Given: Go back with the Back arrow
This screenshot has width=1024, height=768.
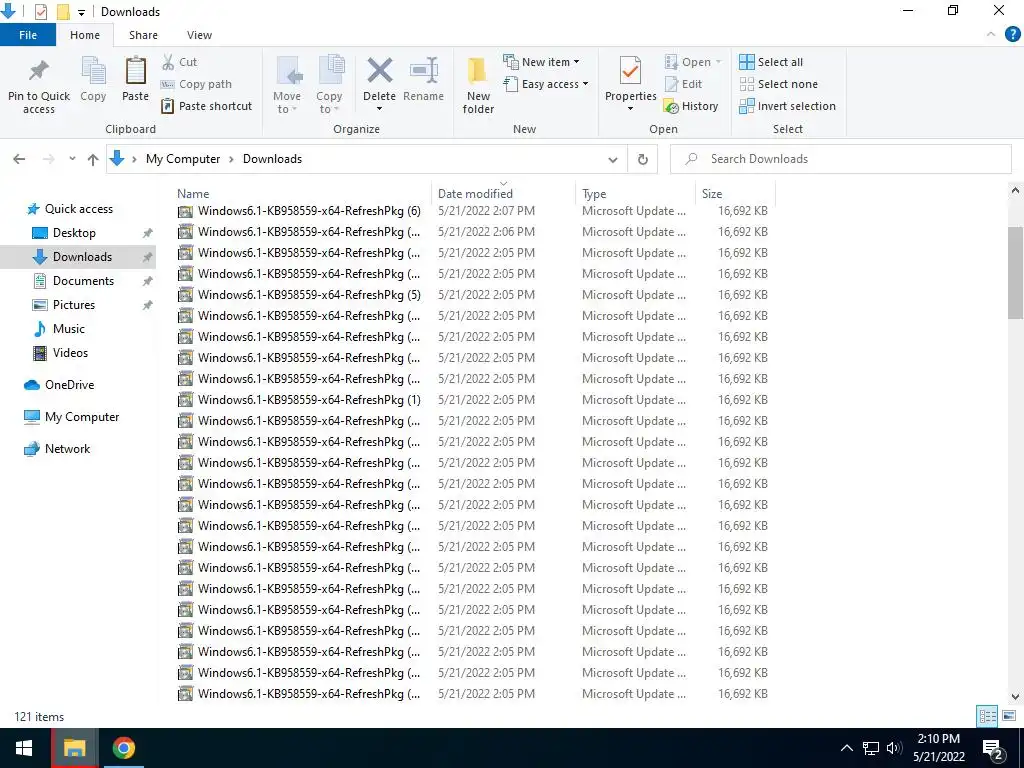Looking at the screenshot, I should pos(19,159).
